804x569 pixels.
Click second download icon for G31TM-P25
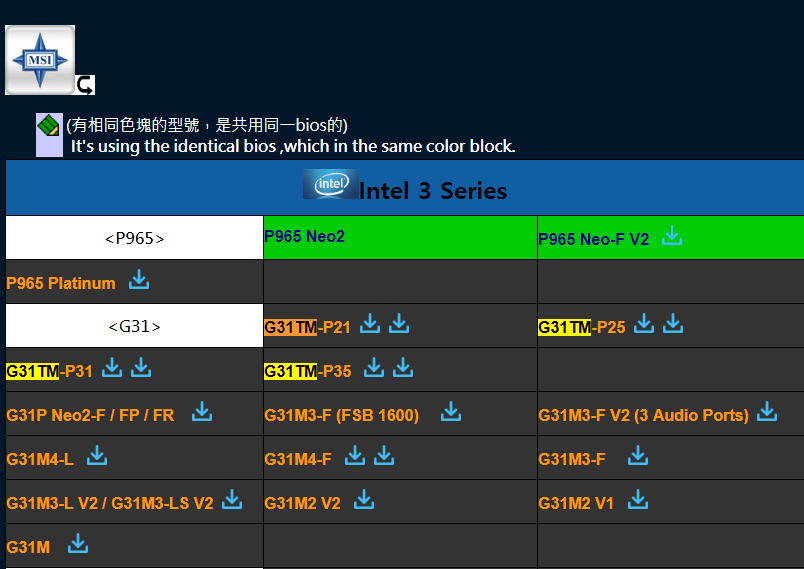click(673, 323)
